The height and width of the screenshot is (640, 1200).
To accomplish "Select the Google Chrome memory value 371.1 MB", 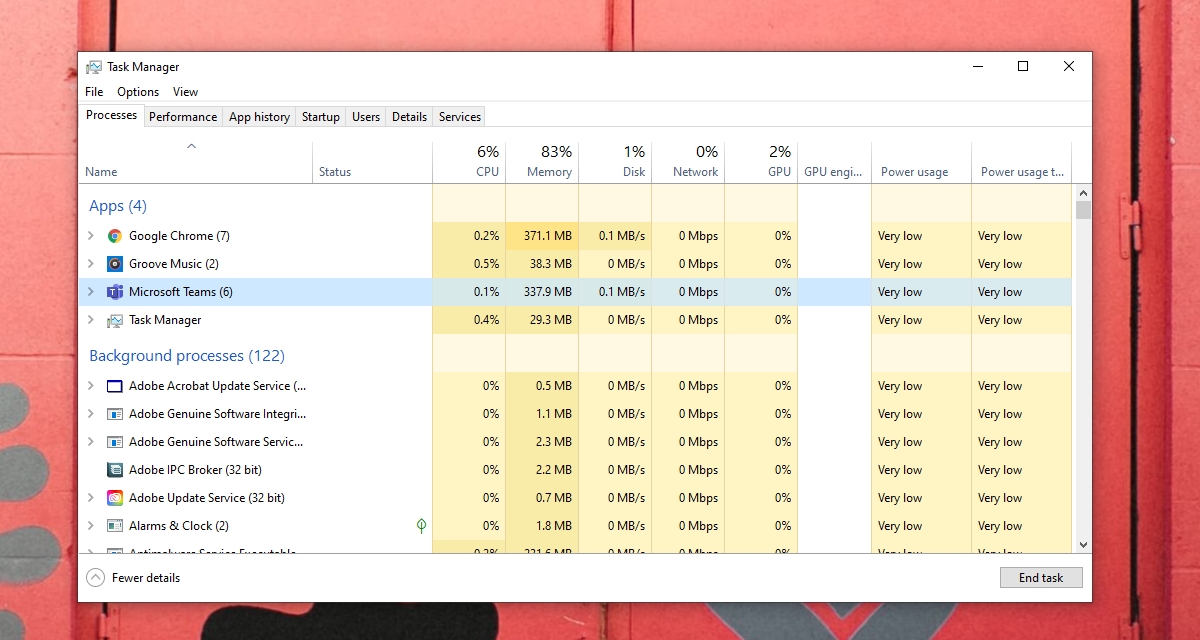I will 548,236.
